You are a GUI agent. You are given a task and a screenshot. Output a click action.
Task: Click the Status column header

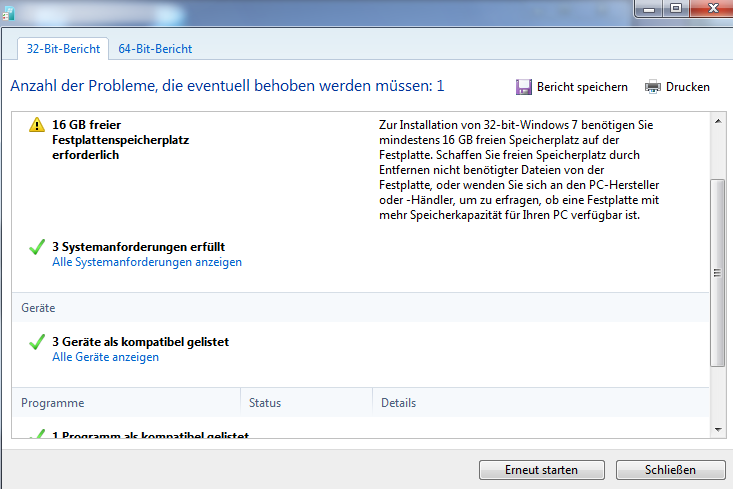coord(307,403)
